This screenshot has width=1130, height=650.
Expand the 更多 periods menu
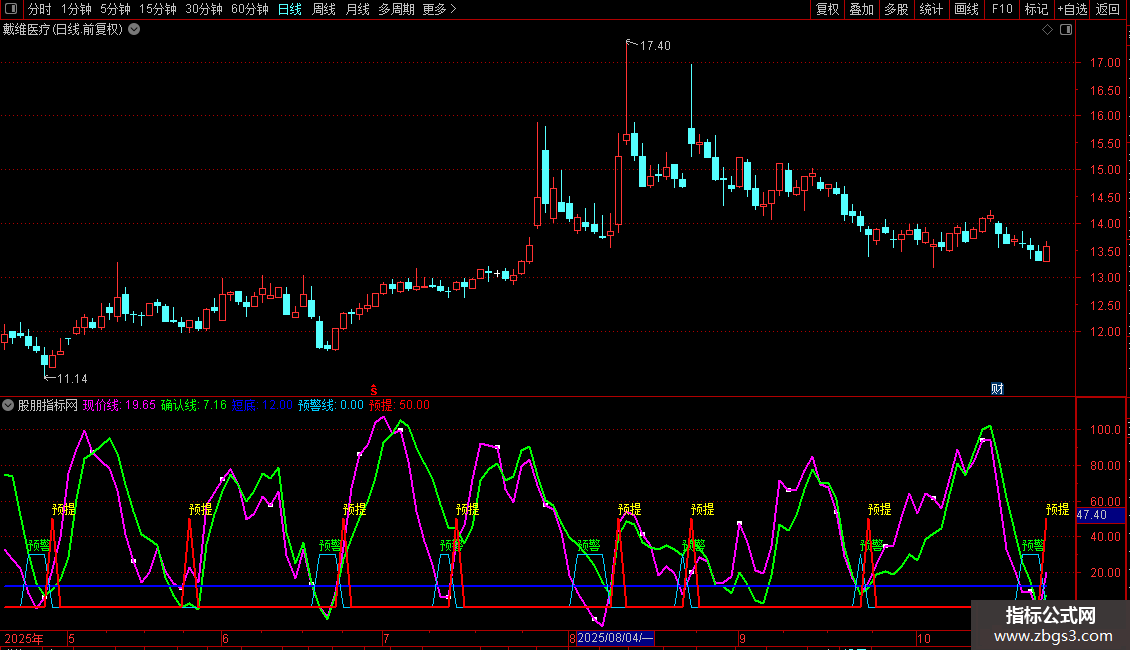440,9
